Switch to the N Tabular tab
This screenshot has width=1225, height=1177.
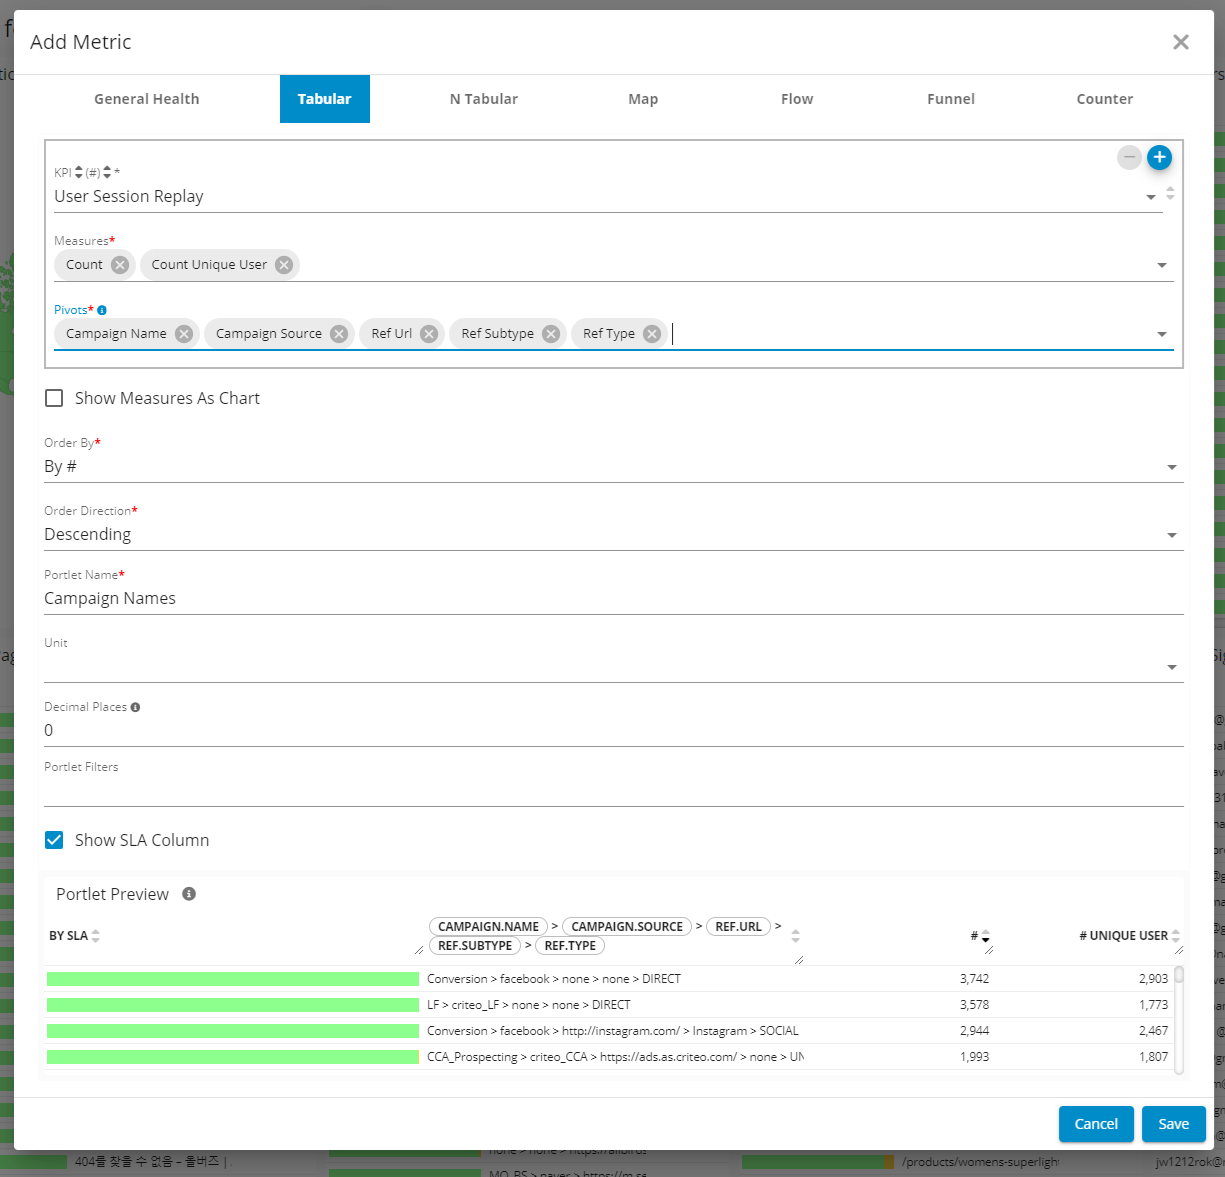click(483, 99)
